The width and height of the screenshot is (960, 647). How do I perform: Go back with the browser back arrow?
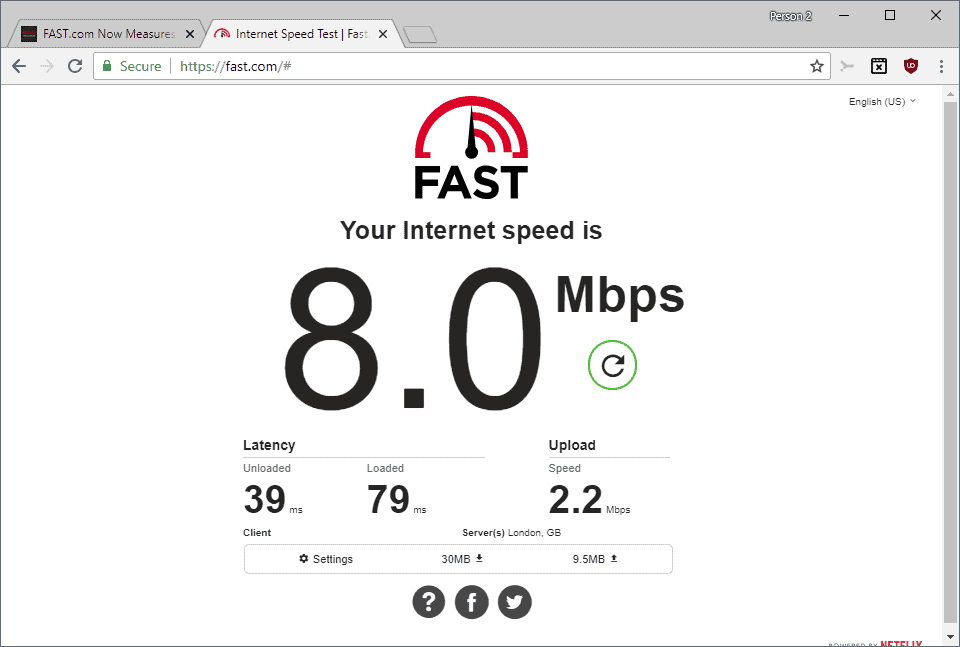click(19, 66)
